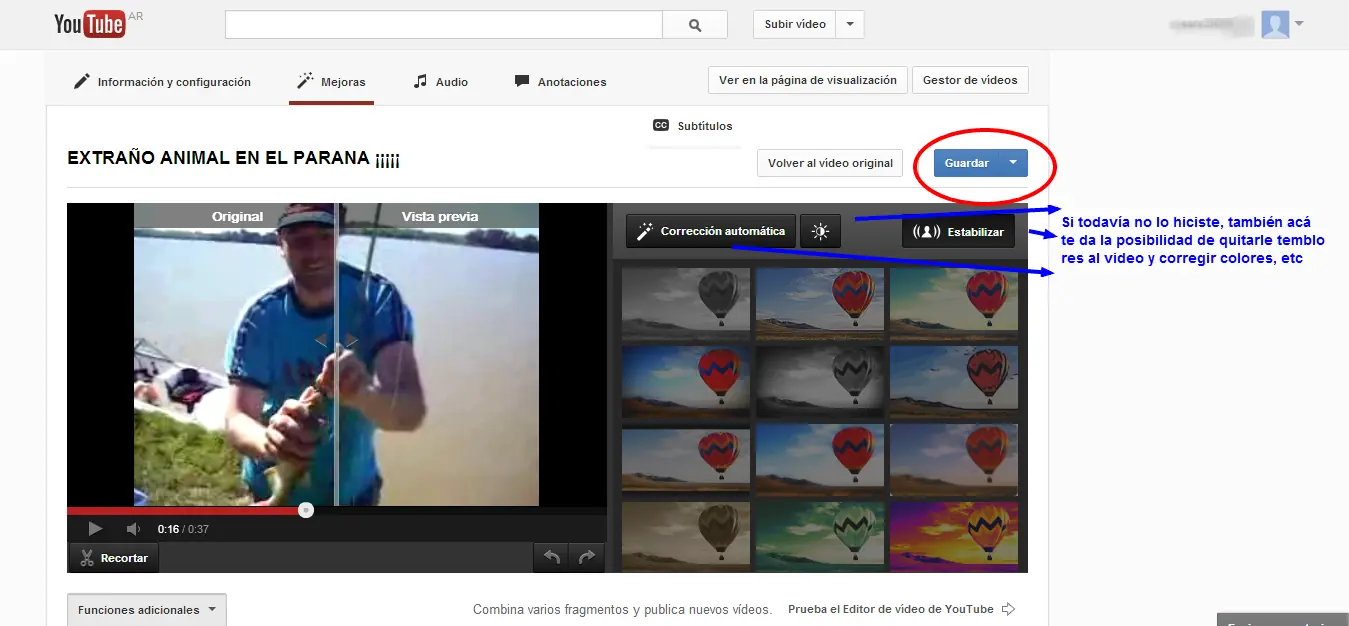The width and height of the screenshot is (1349, 626).
Task: Click the YouTube logo
Action: [x=90, y=24]
